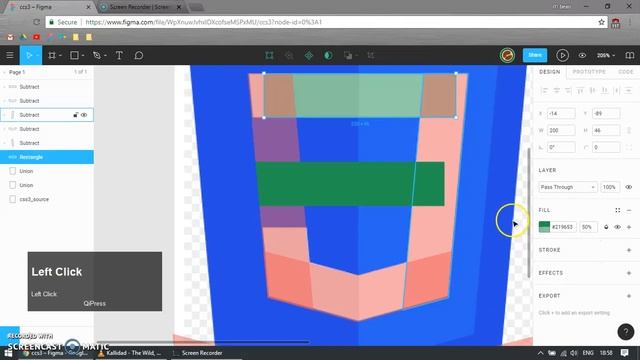Reload the page in Chrome
This screenshot has width=640, height=360.
click(36, 22)
